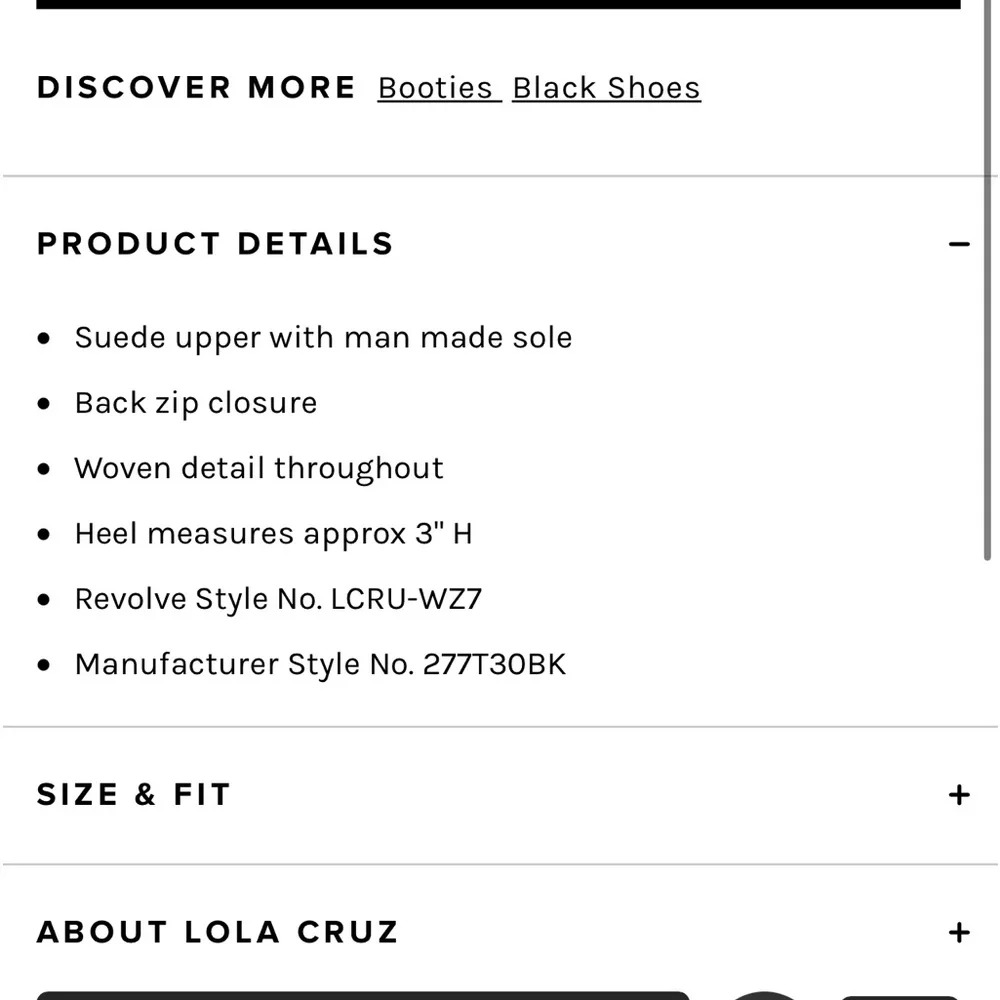Collapse Product Details with the minus icon
The height and width of the screenshot is (1000, 1000).
pyautogui.click(x=959, y=244)
